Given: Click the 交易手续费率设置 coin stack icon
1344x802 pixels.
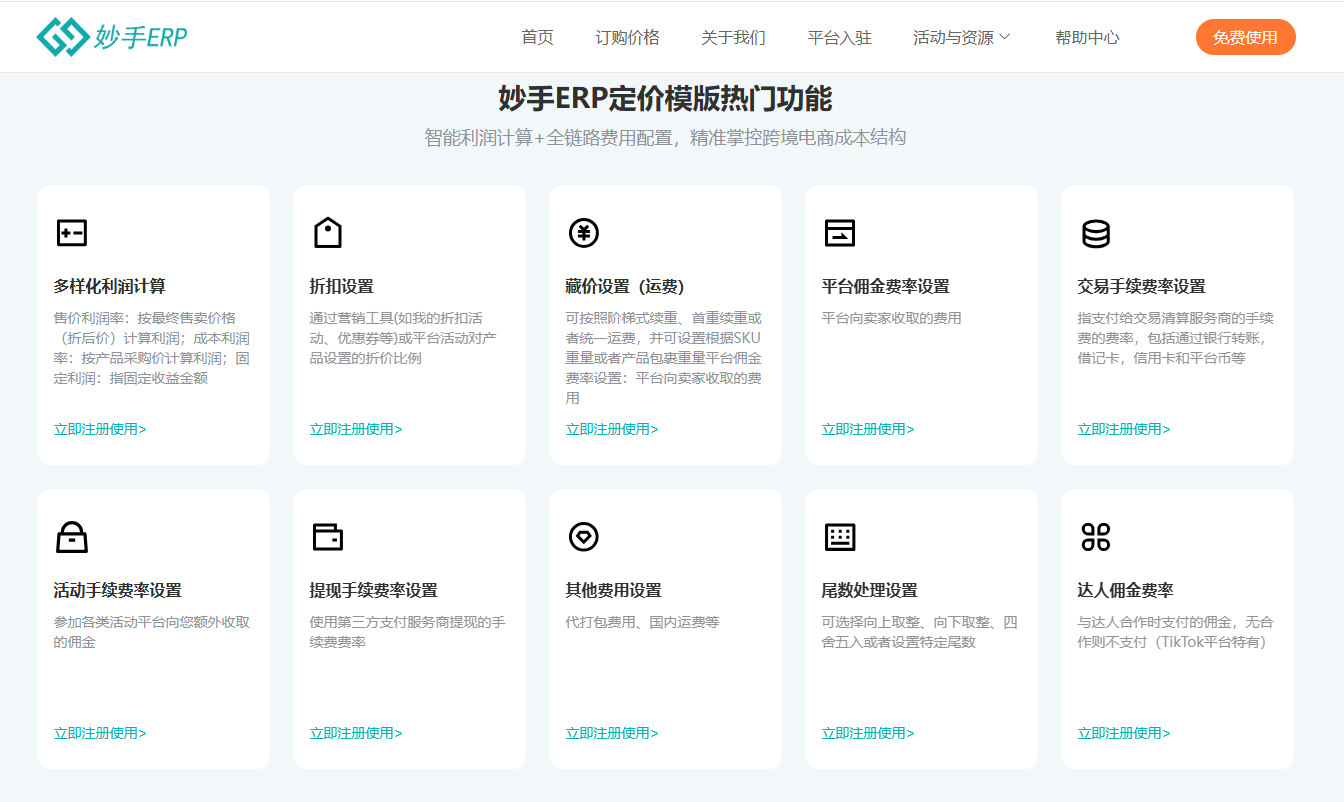Looking at the screenshot, I should click(x=1096, y=233).
